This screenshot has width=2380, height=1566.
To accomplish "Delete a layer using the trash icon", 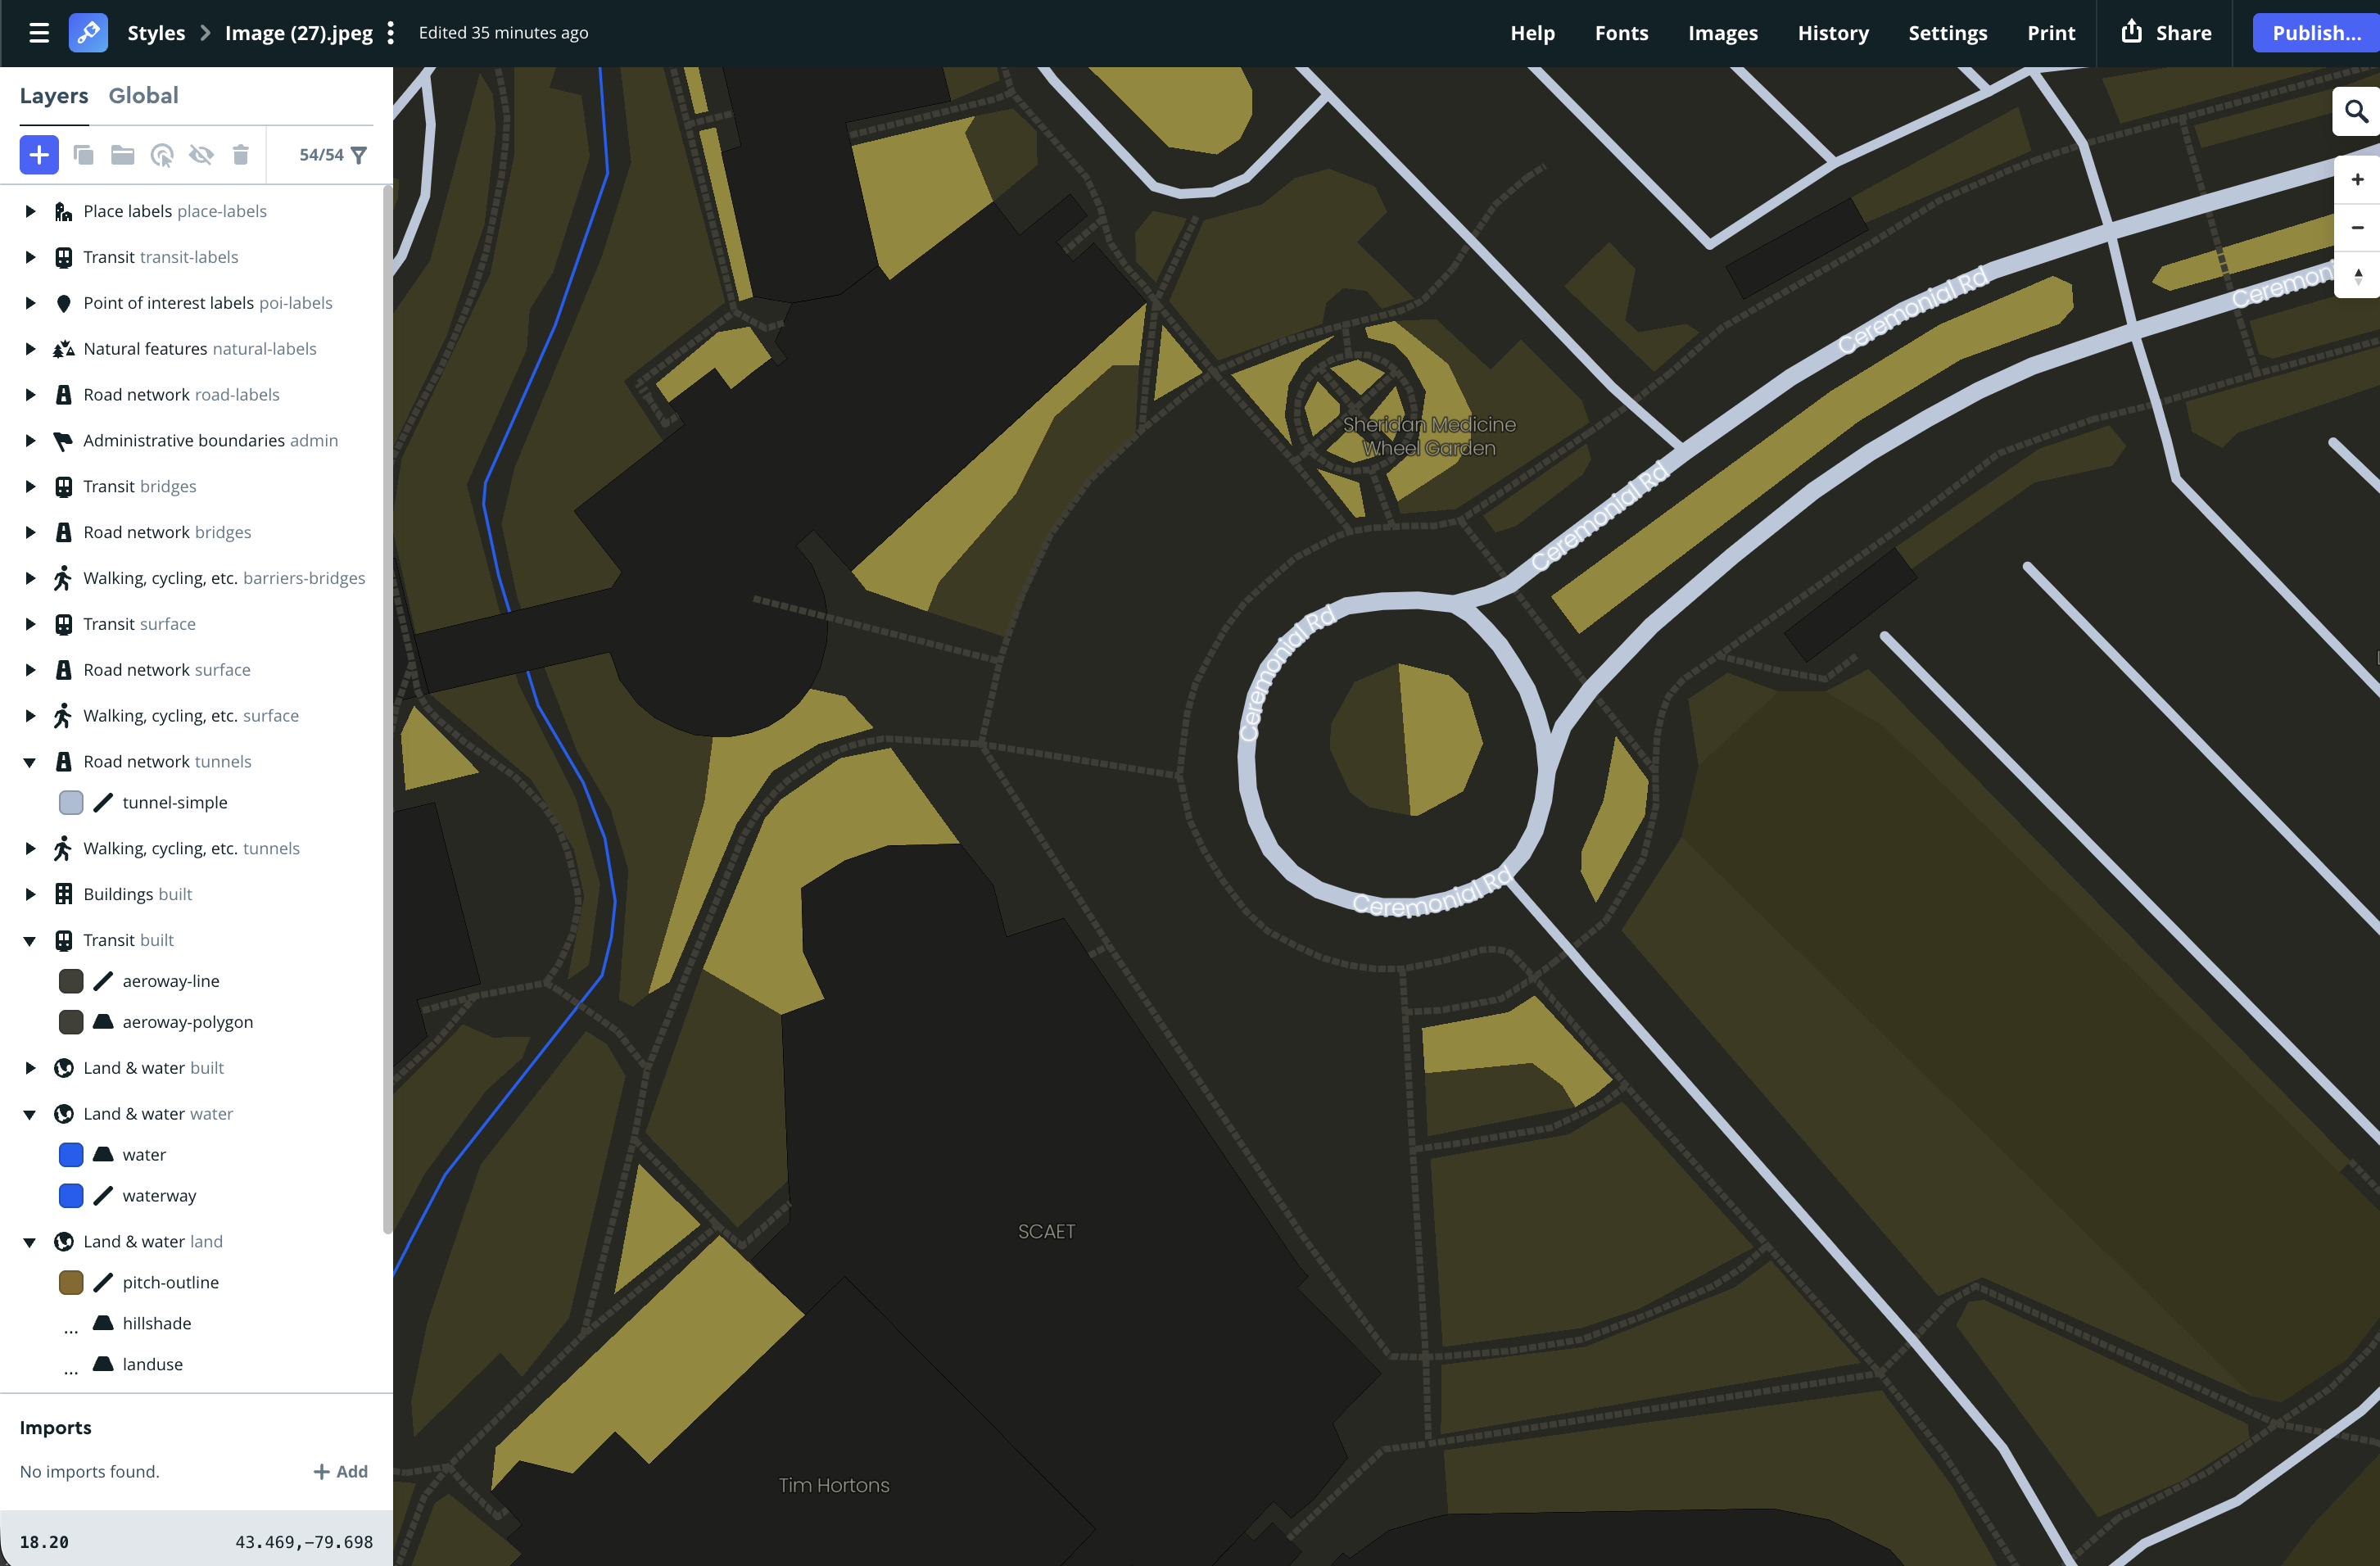I will coord(240,155).
